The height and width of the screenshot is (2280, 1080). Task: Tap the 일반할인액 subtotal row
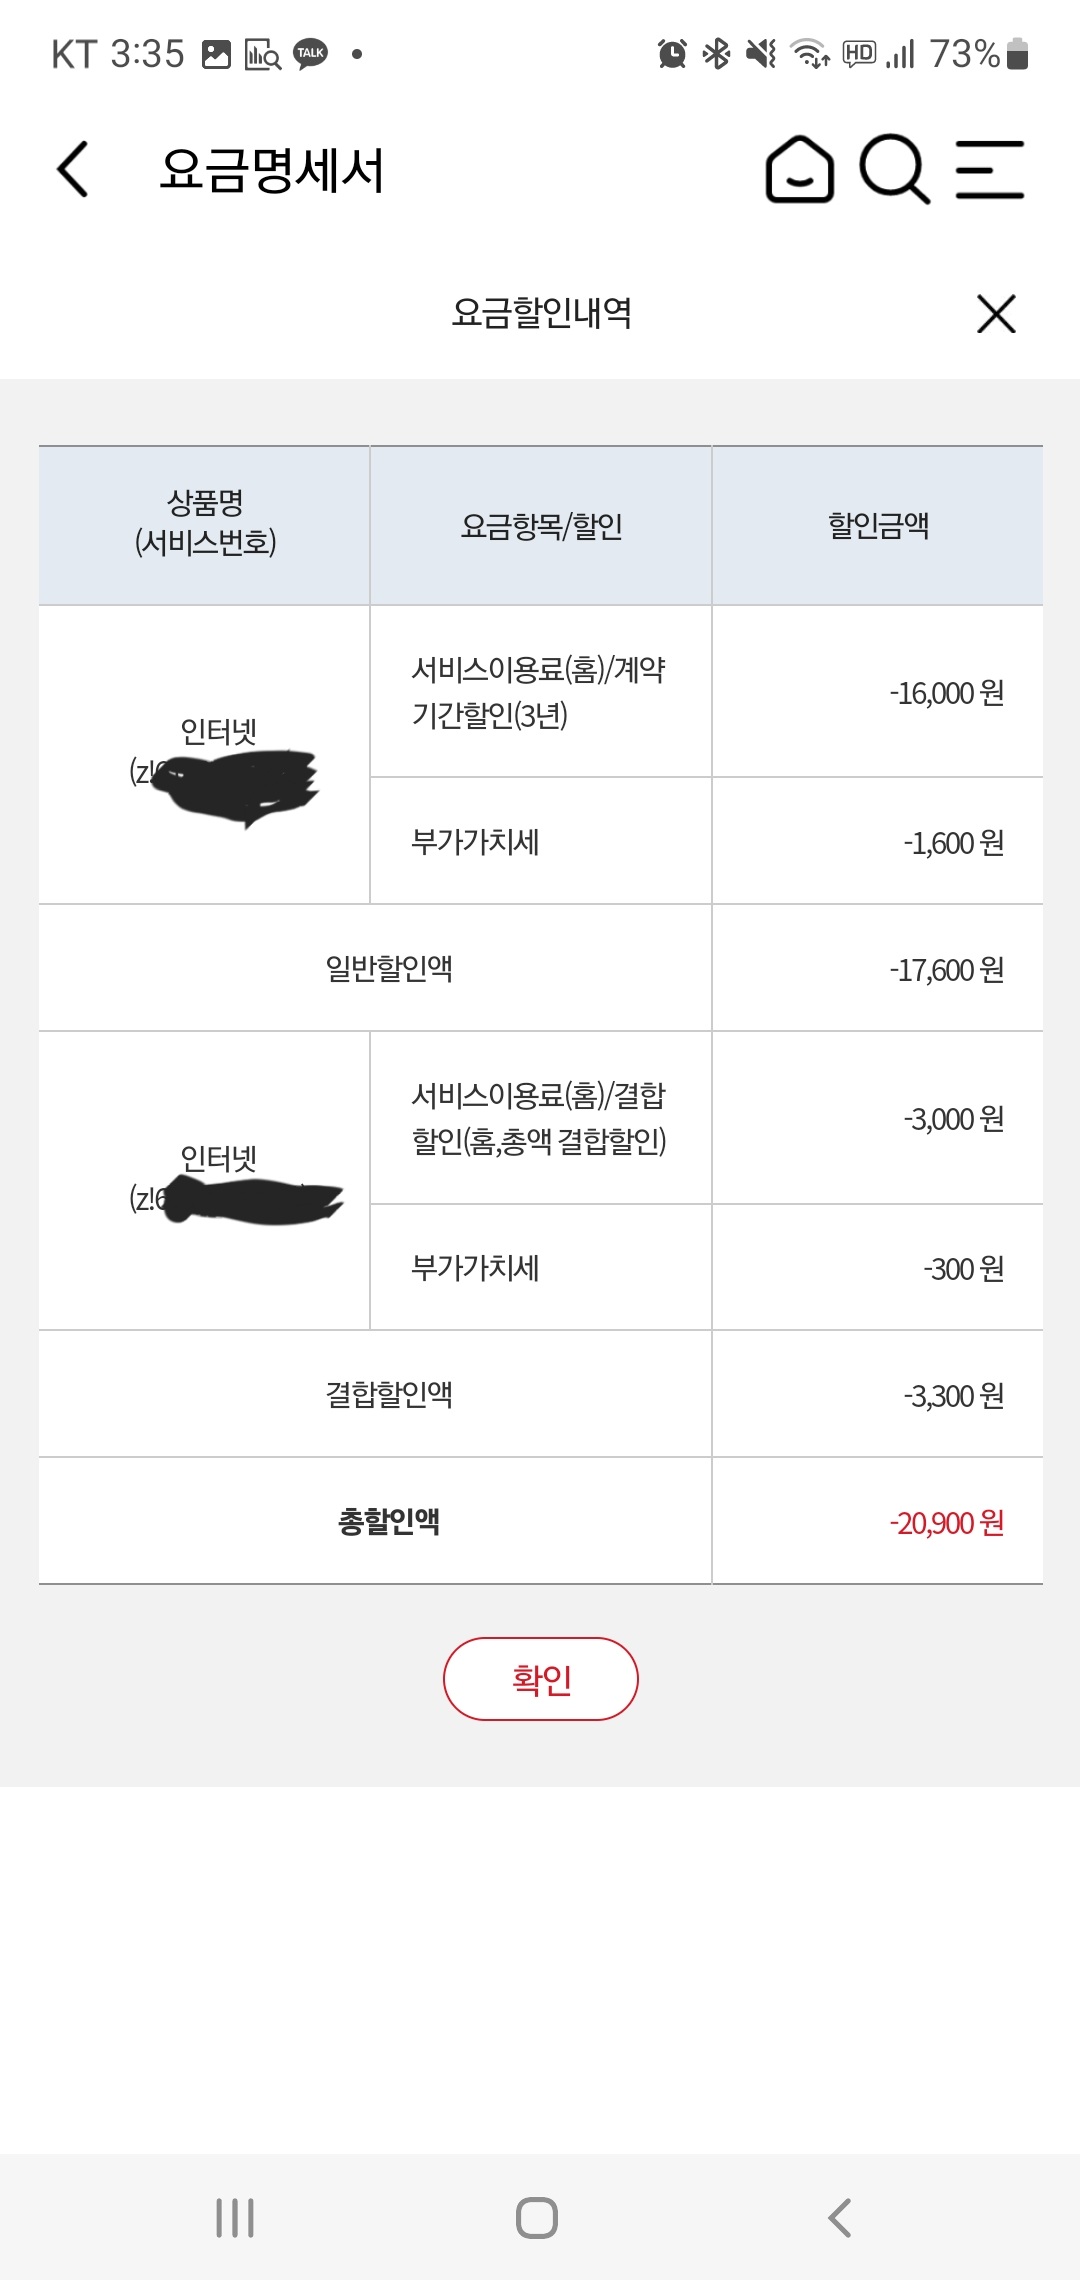pos(389,968)
